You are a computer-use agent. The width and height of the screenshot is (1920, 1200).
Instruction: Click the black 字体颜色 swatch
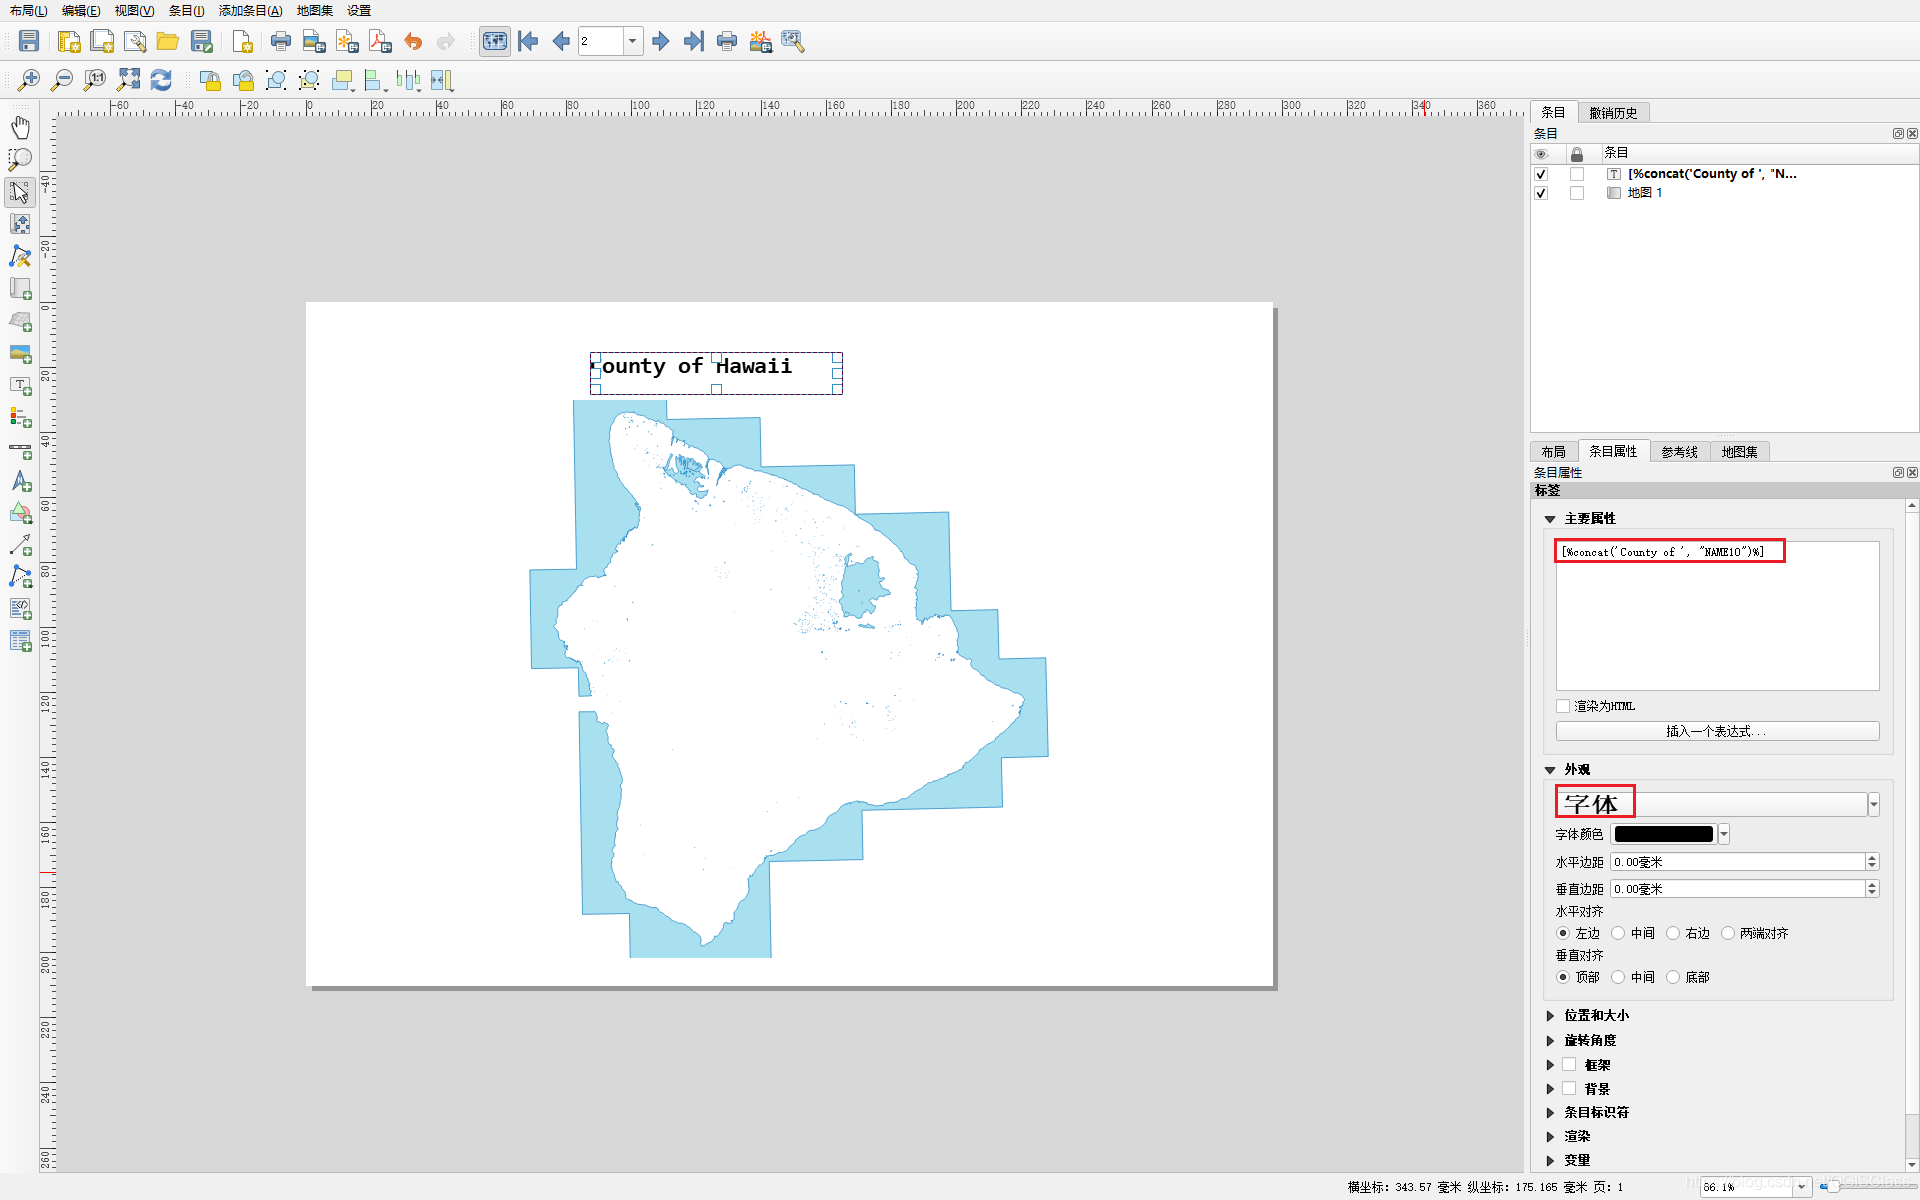click(1663, 834)
